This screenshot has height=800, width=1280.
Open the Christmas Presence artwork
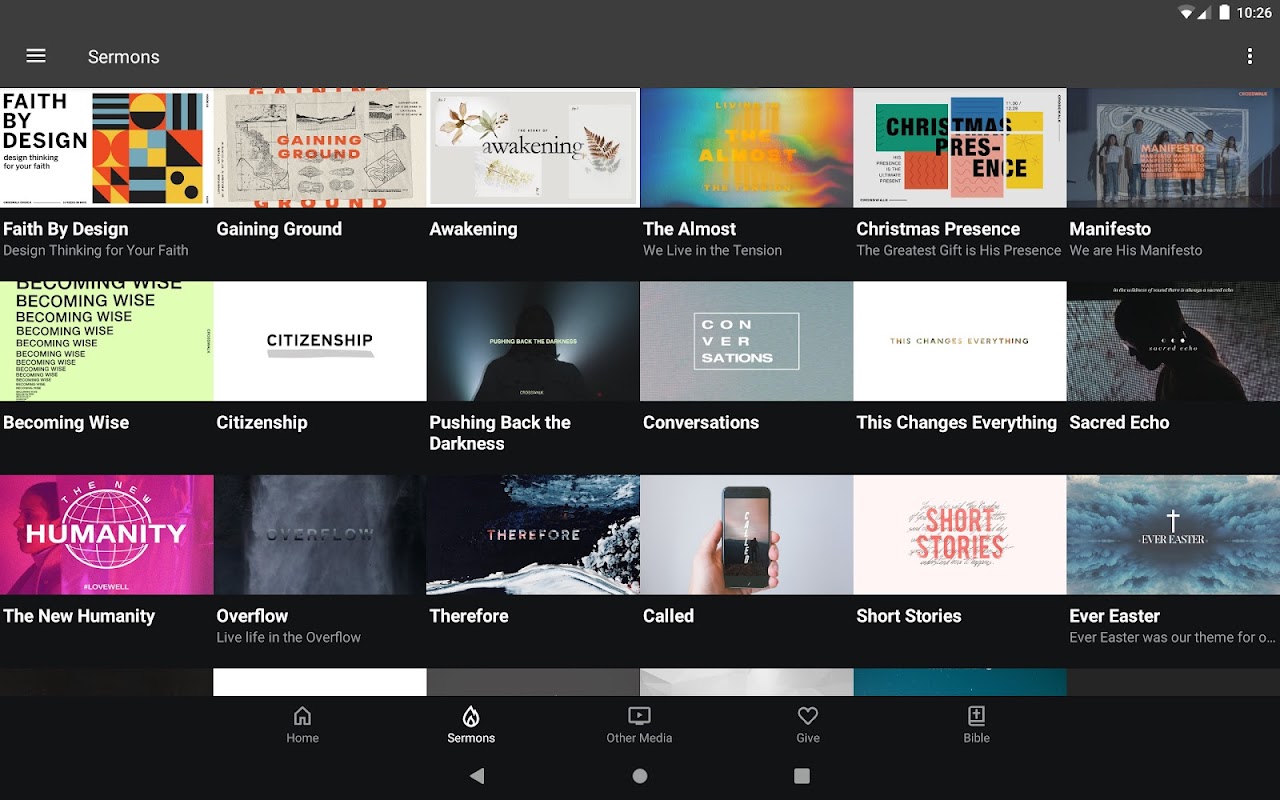click(x=960, y=148)
